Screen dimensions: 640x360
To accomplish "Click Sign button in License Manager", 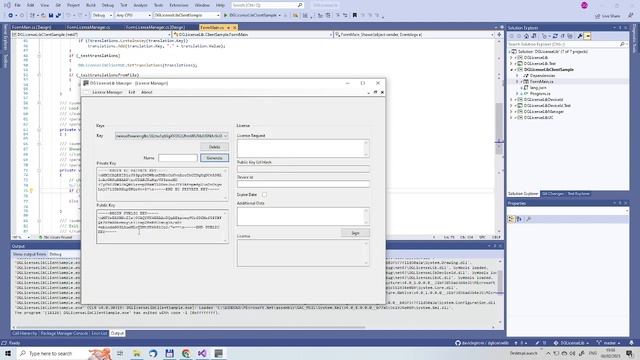I will 355,233.
